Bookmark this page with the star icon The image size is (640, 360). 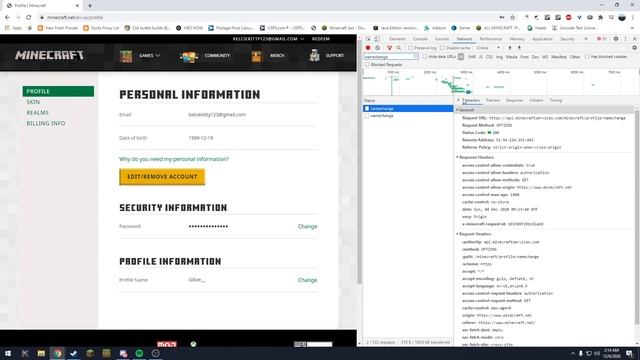[513, 17]
